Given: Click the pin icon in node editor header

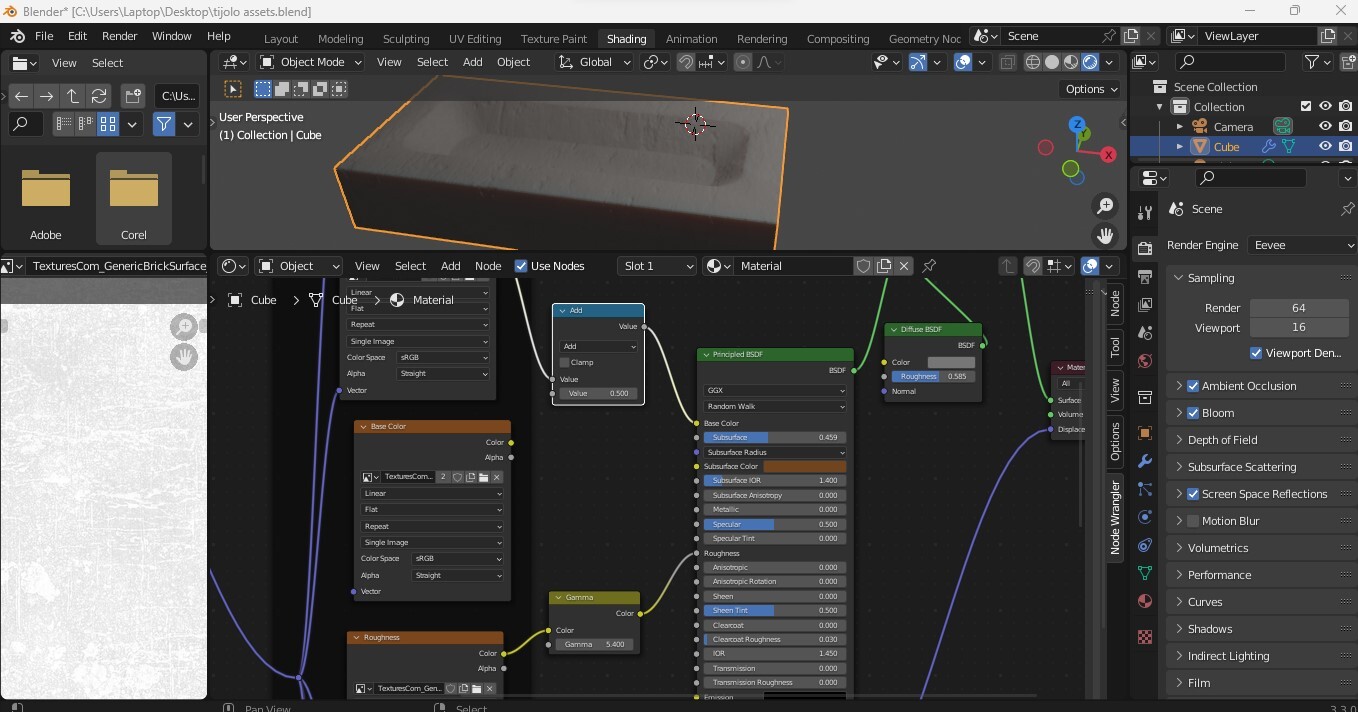Looking at the screenshot, I should pos(929,266).
